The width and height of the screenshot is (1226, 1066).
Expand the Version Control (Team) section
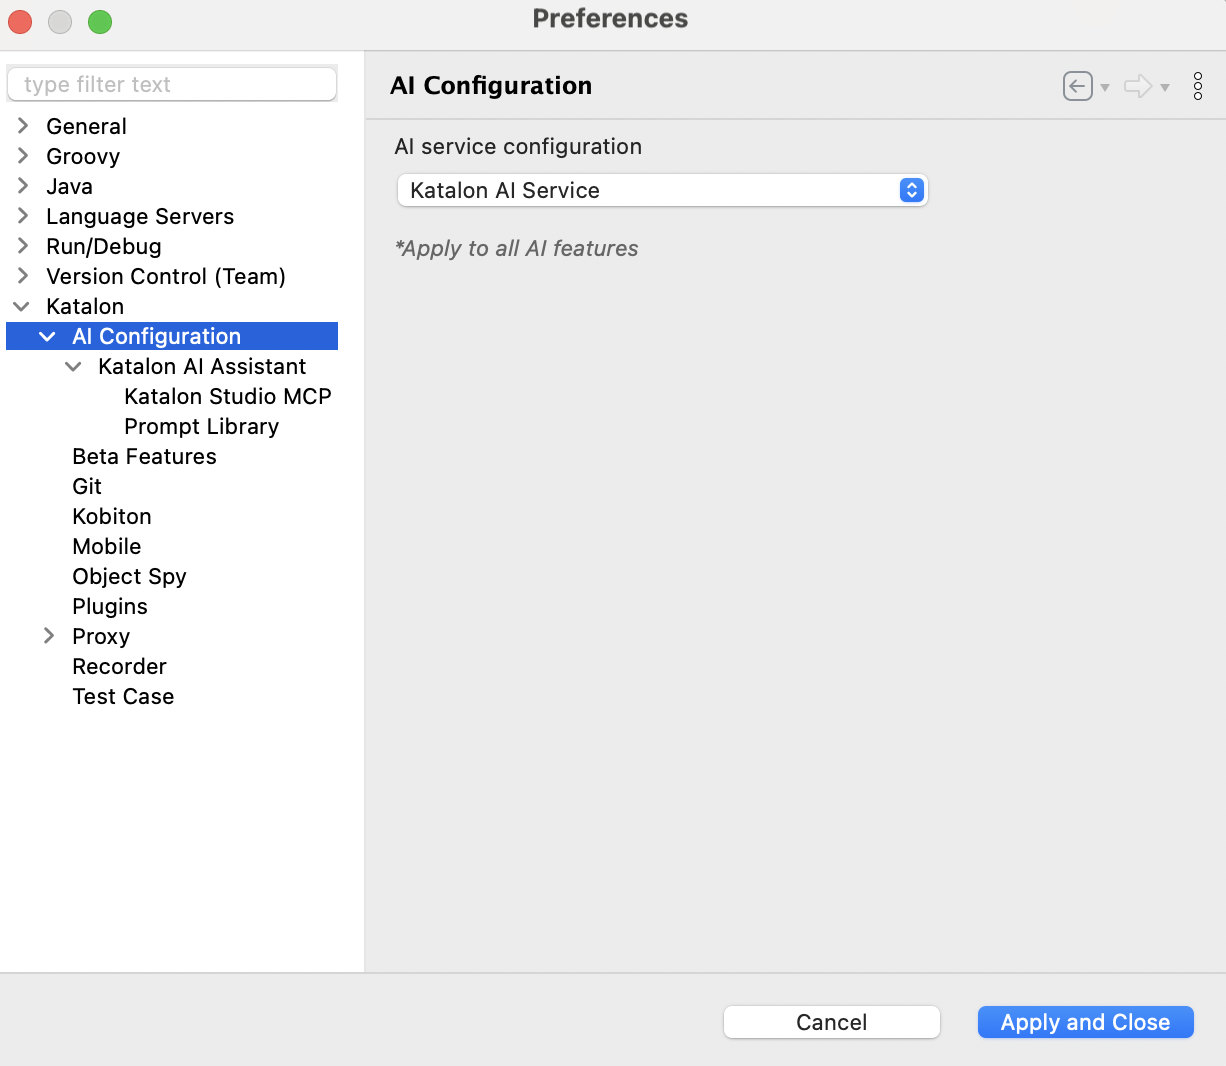click(22, 276)
